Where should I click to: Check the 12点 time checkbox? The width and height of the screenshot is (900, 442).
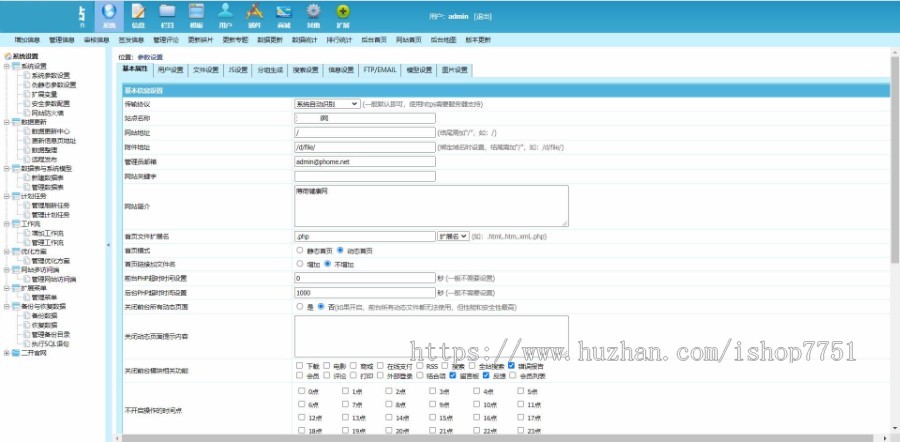click(x=301, y=417)
